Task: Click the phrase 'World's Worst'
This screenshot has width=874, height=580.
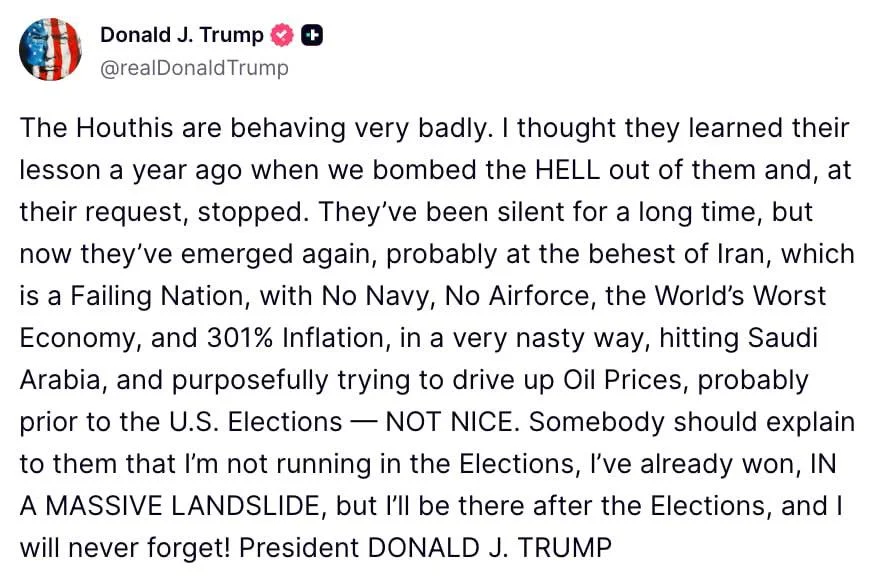Action: 740,296
